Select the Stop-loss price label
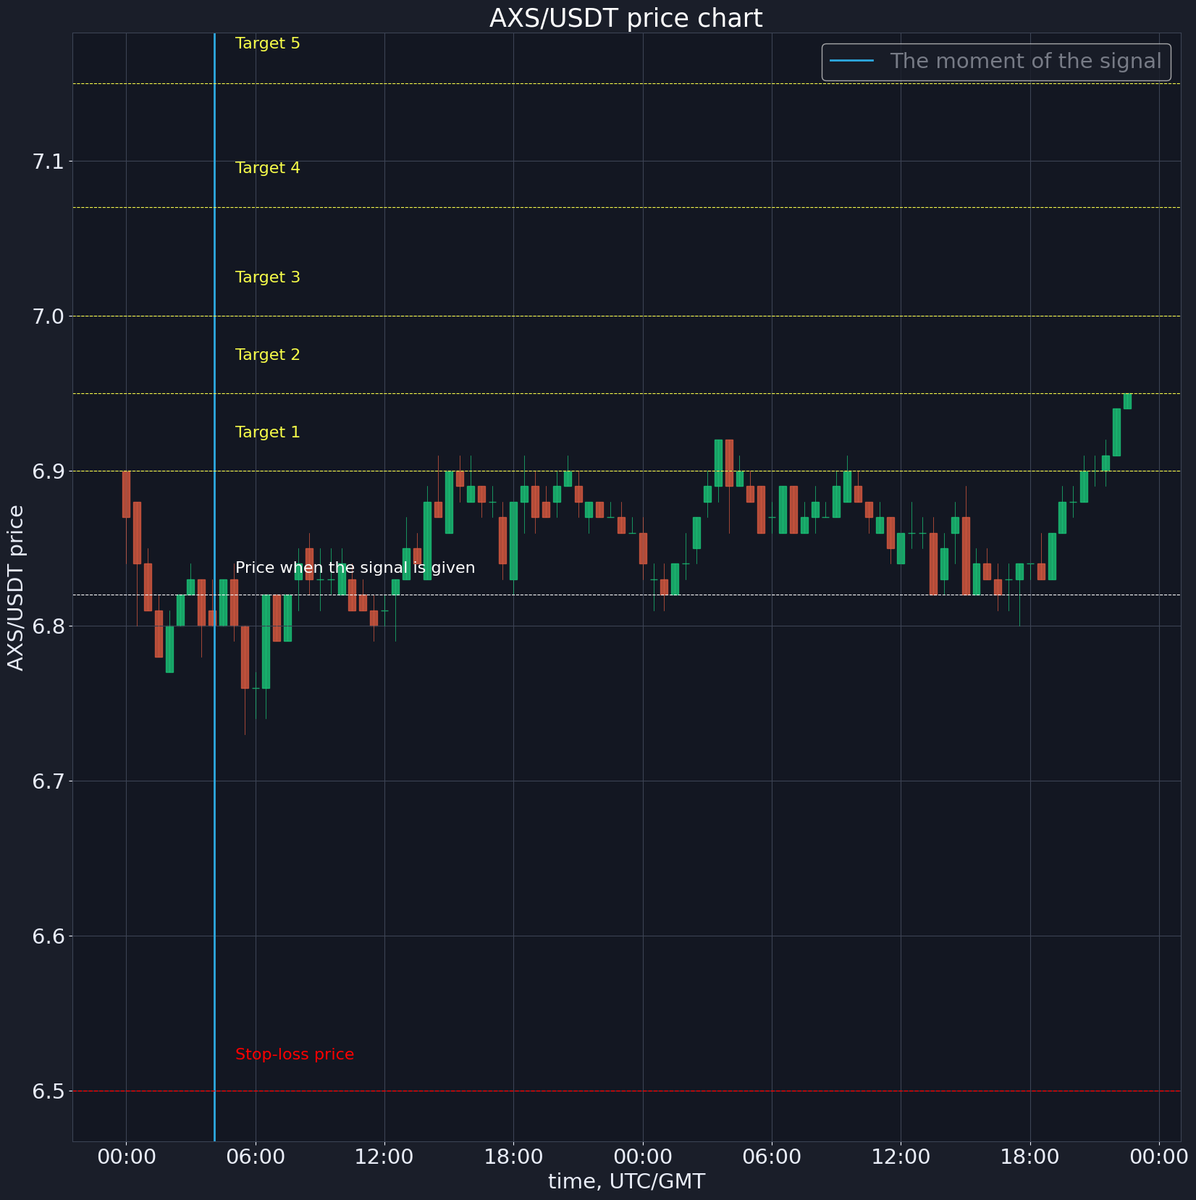1196x1200 pixels. pos(294,1054)
